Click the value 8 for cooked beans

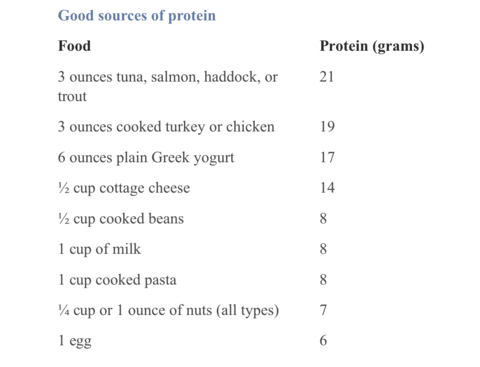[323, 219]
